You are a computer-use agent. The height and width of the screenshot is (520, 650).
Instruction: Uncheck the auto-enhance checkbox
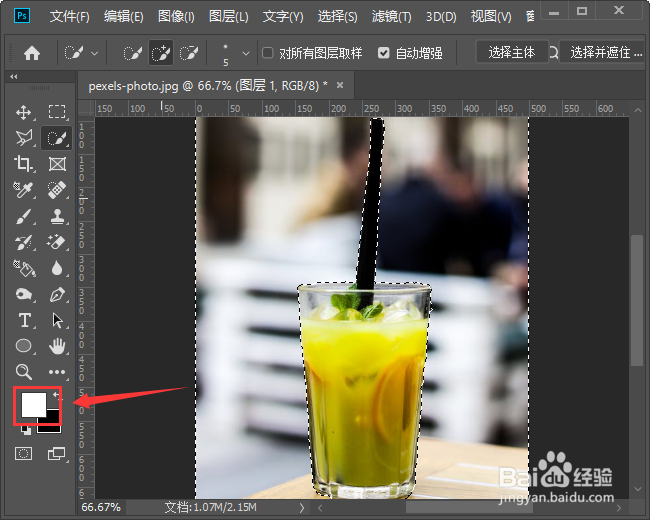[x=384, y=53]
